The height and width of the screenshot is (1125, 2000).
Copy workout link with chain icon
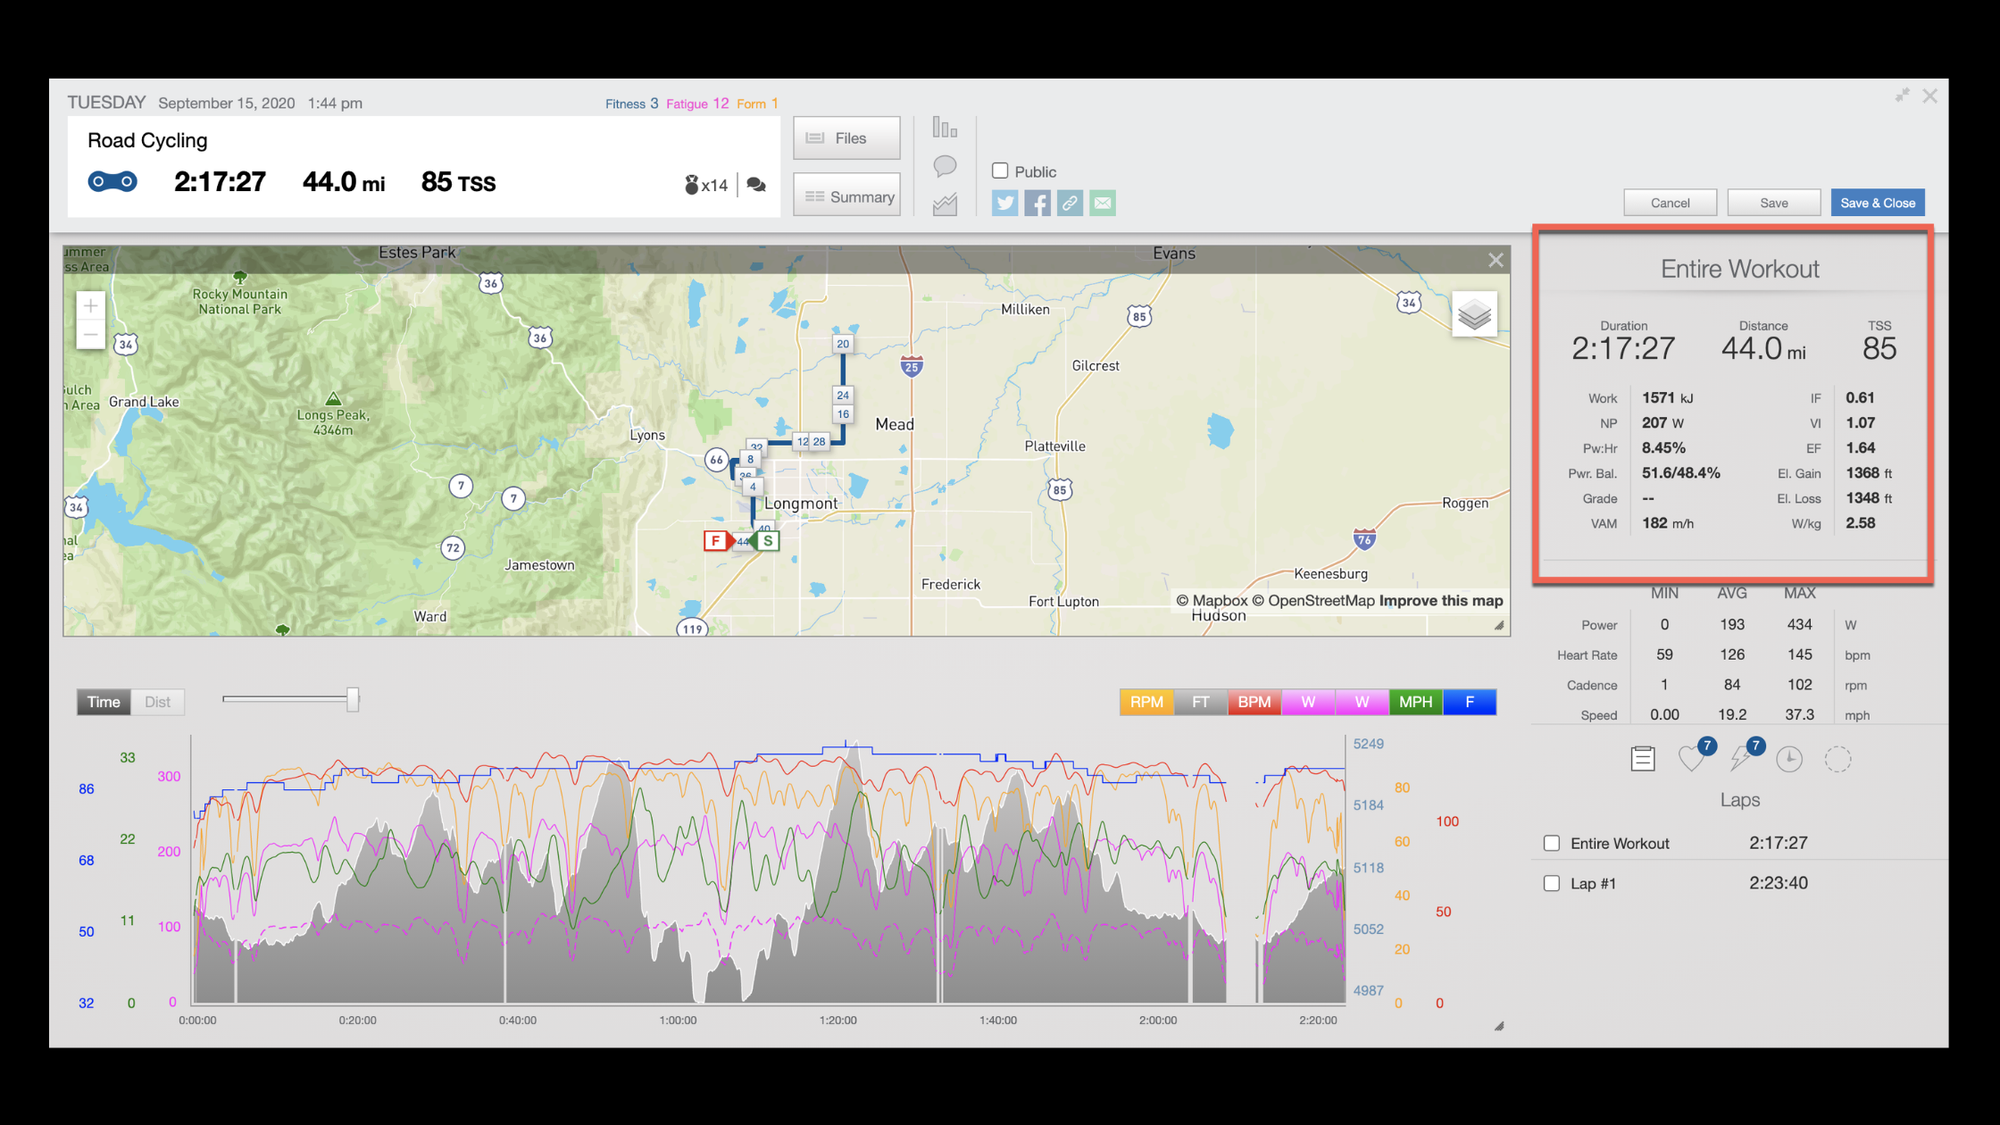coord(1070,204)
